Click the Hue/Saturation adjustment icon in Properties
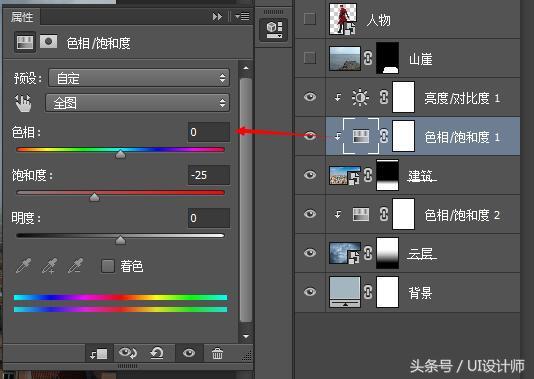The height and width of the screenshot is (379, 534). coord(25,43)
